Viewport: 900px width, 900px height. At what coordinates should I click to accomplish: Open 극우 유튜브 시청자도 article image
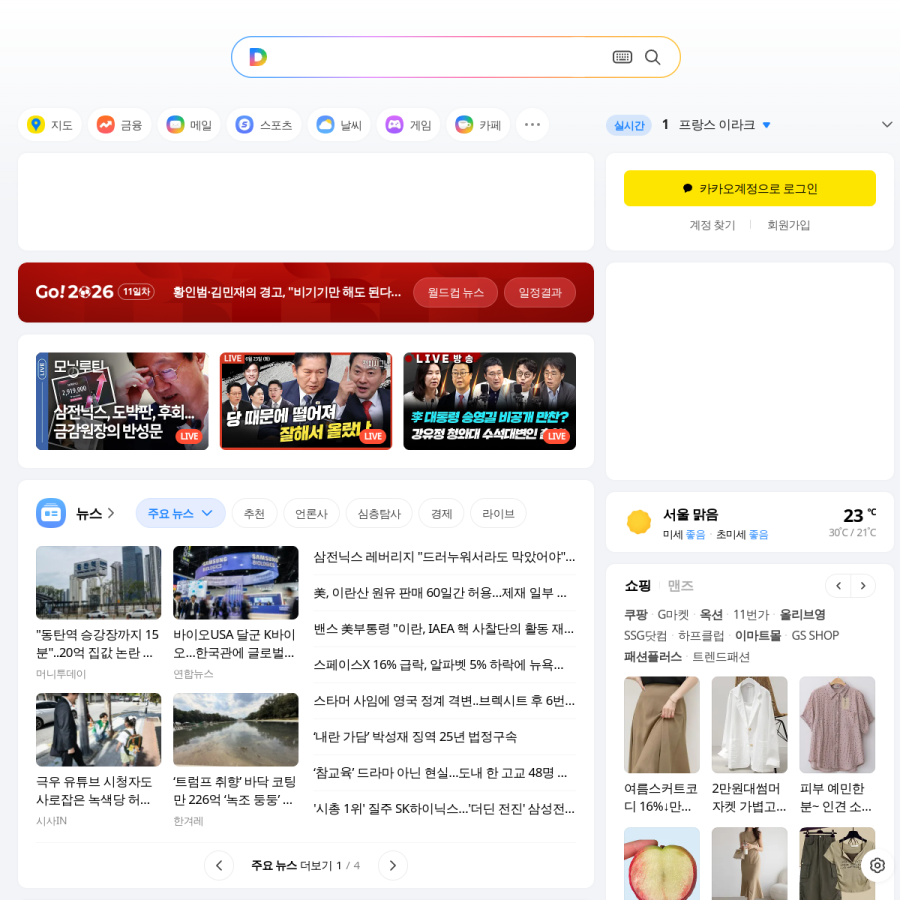[99, 730]
